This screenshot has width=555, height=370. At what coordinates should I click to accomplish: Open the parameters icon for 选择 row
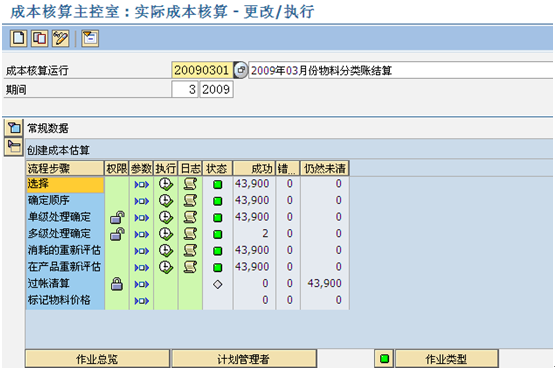142,184
